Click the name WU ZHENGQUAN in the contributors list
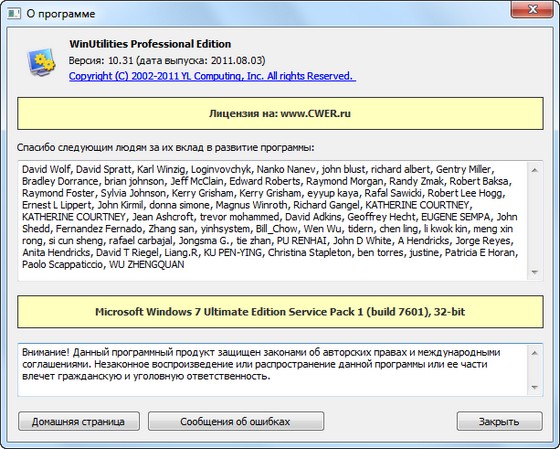The height and width of the screenshot is (449, 560). tap(147, 265)
